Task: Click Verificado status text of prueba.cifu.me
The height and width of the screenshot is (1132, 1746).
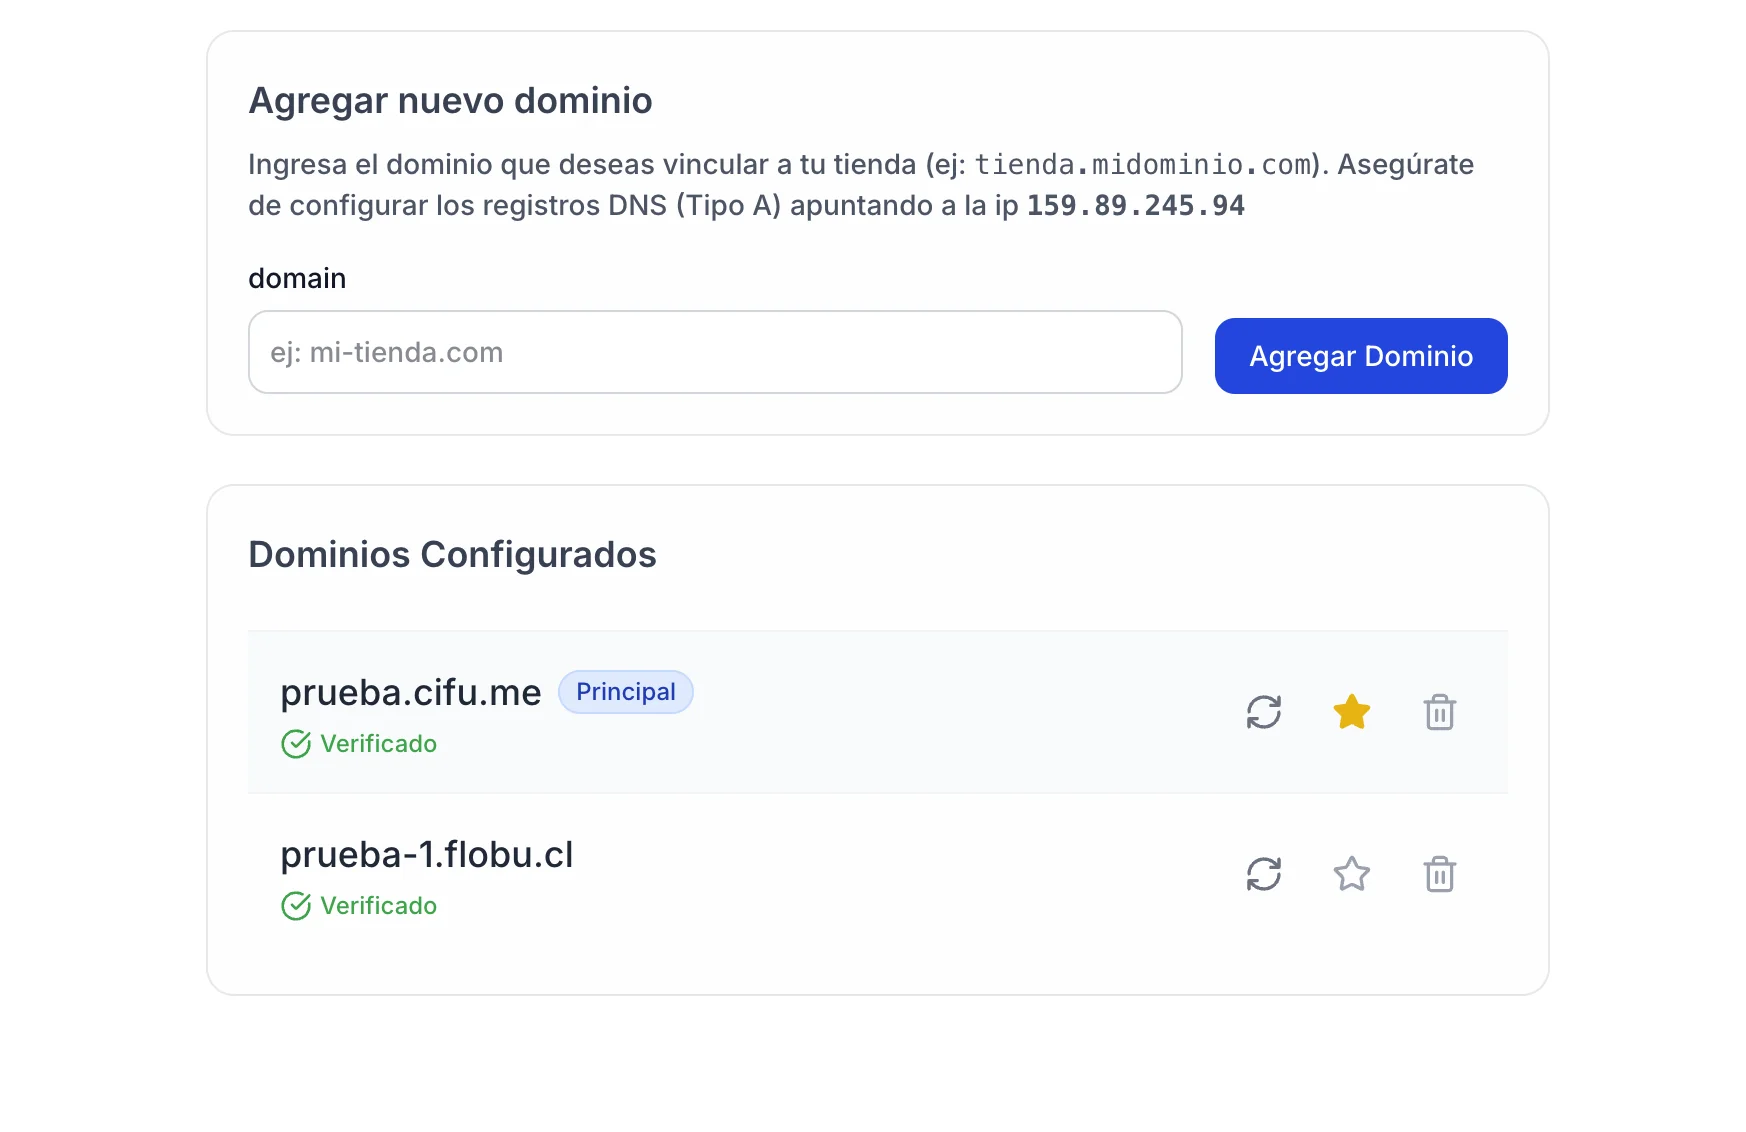Action: 379,744
